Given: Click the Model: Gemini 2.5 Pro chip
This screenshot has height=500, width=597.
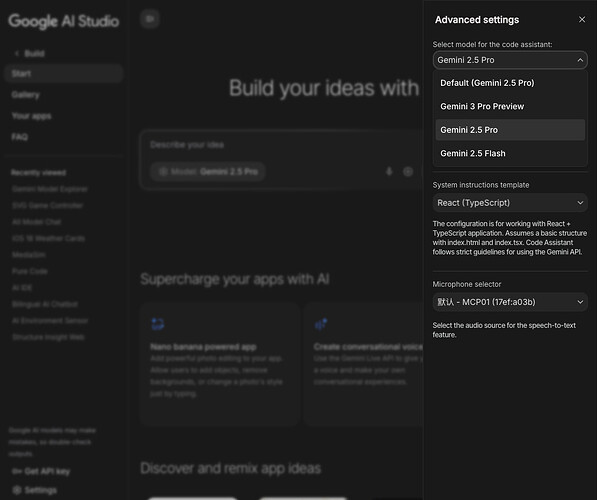Looking at the screenshot, I should [208, 172].
